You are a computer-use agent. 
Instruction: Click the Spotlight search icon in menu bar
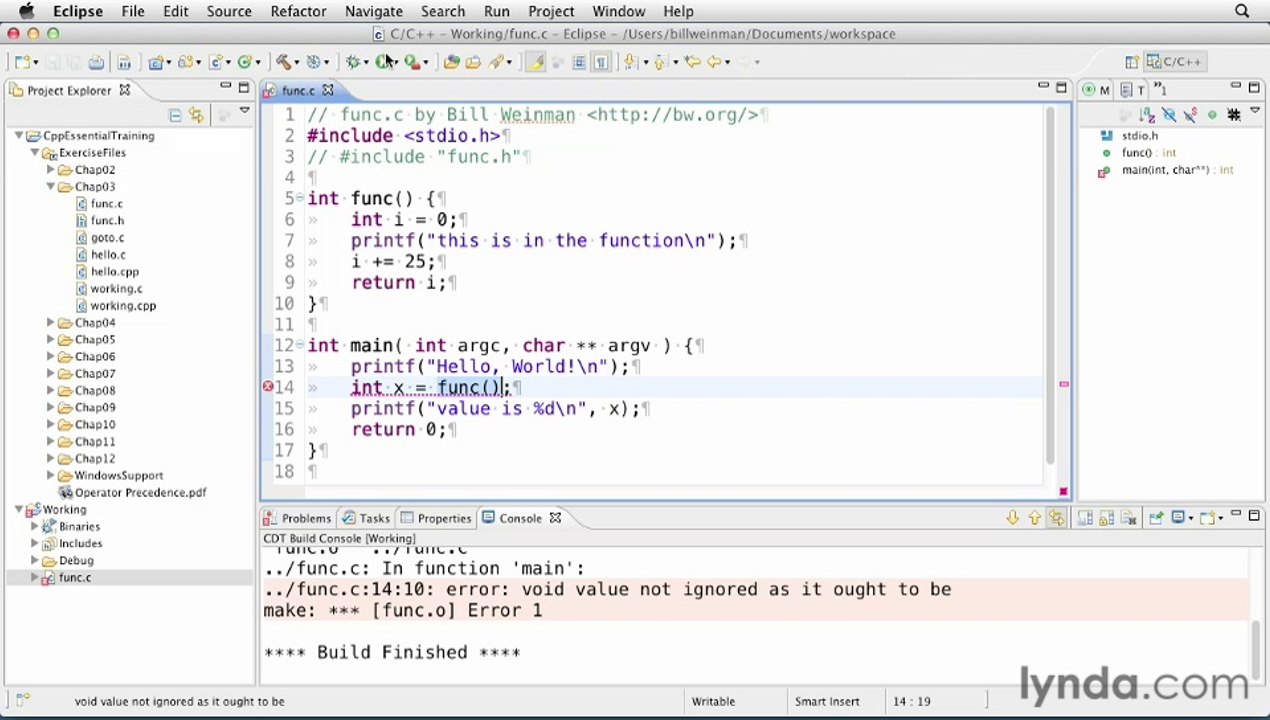click(x=1242, y=11)
